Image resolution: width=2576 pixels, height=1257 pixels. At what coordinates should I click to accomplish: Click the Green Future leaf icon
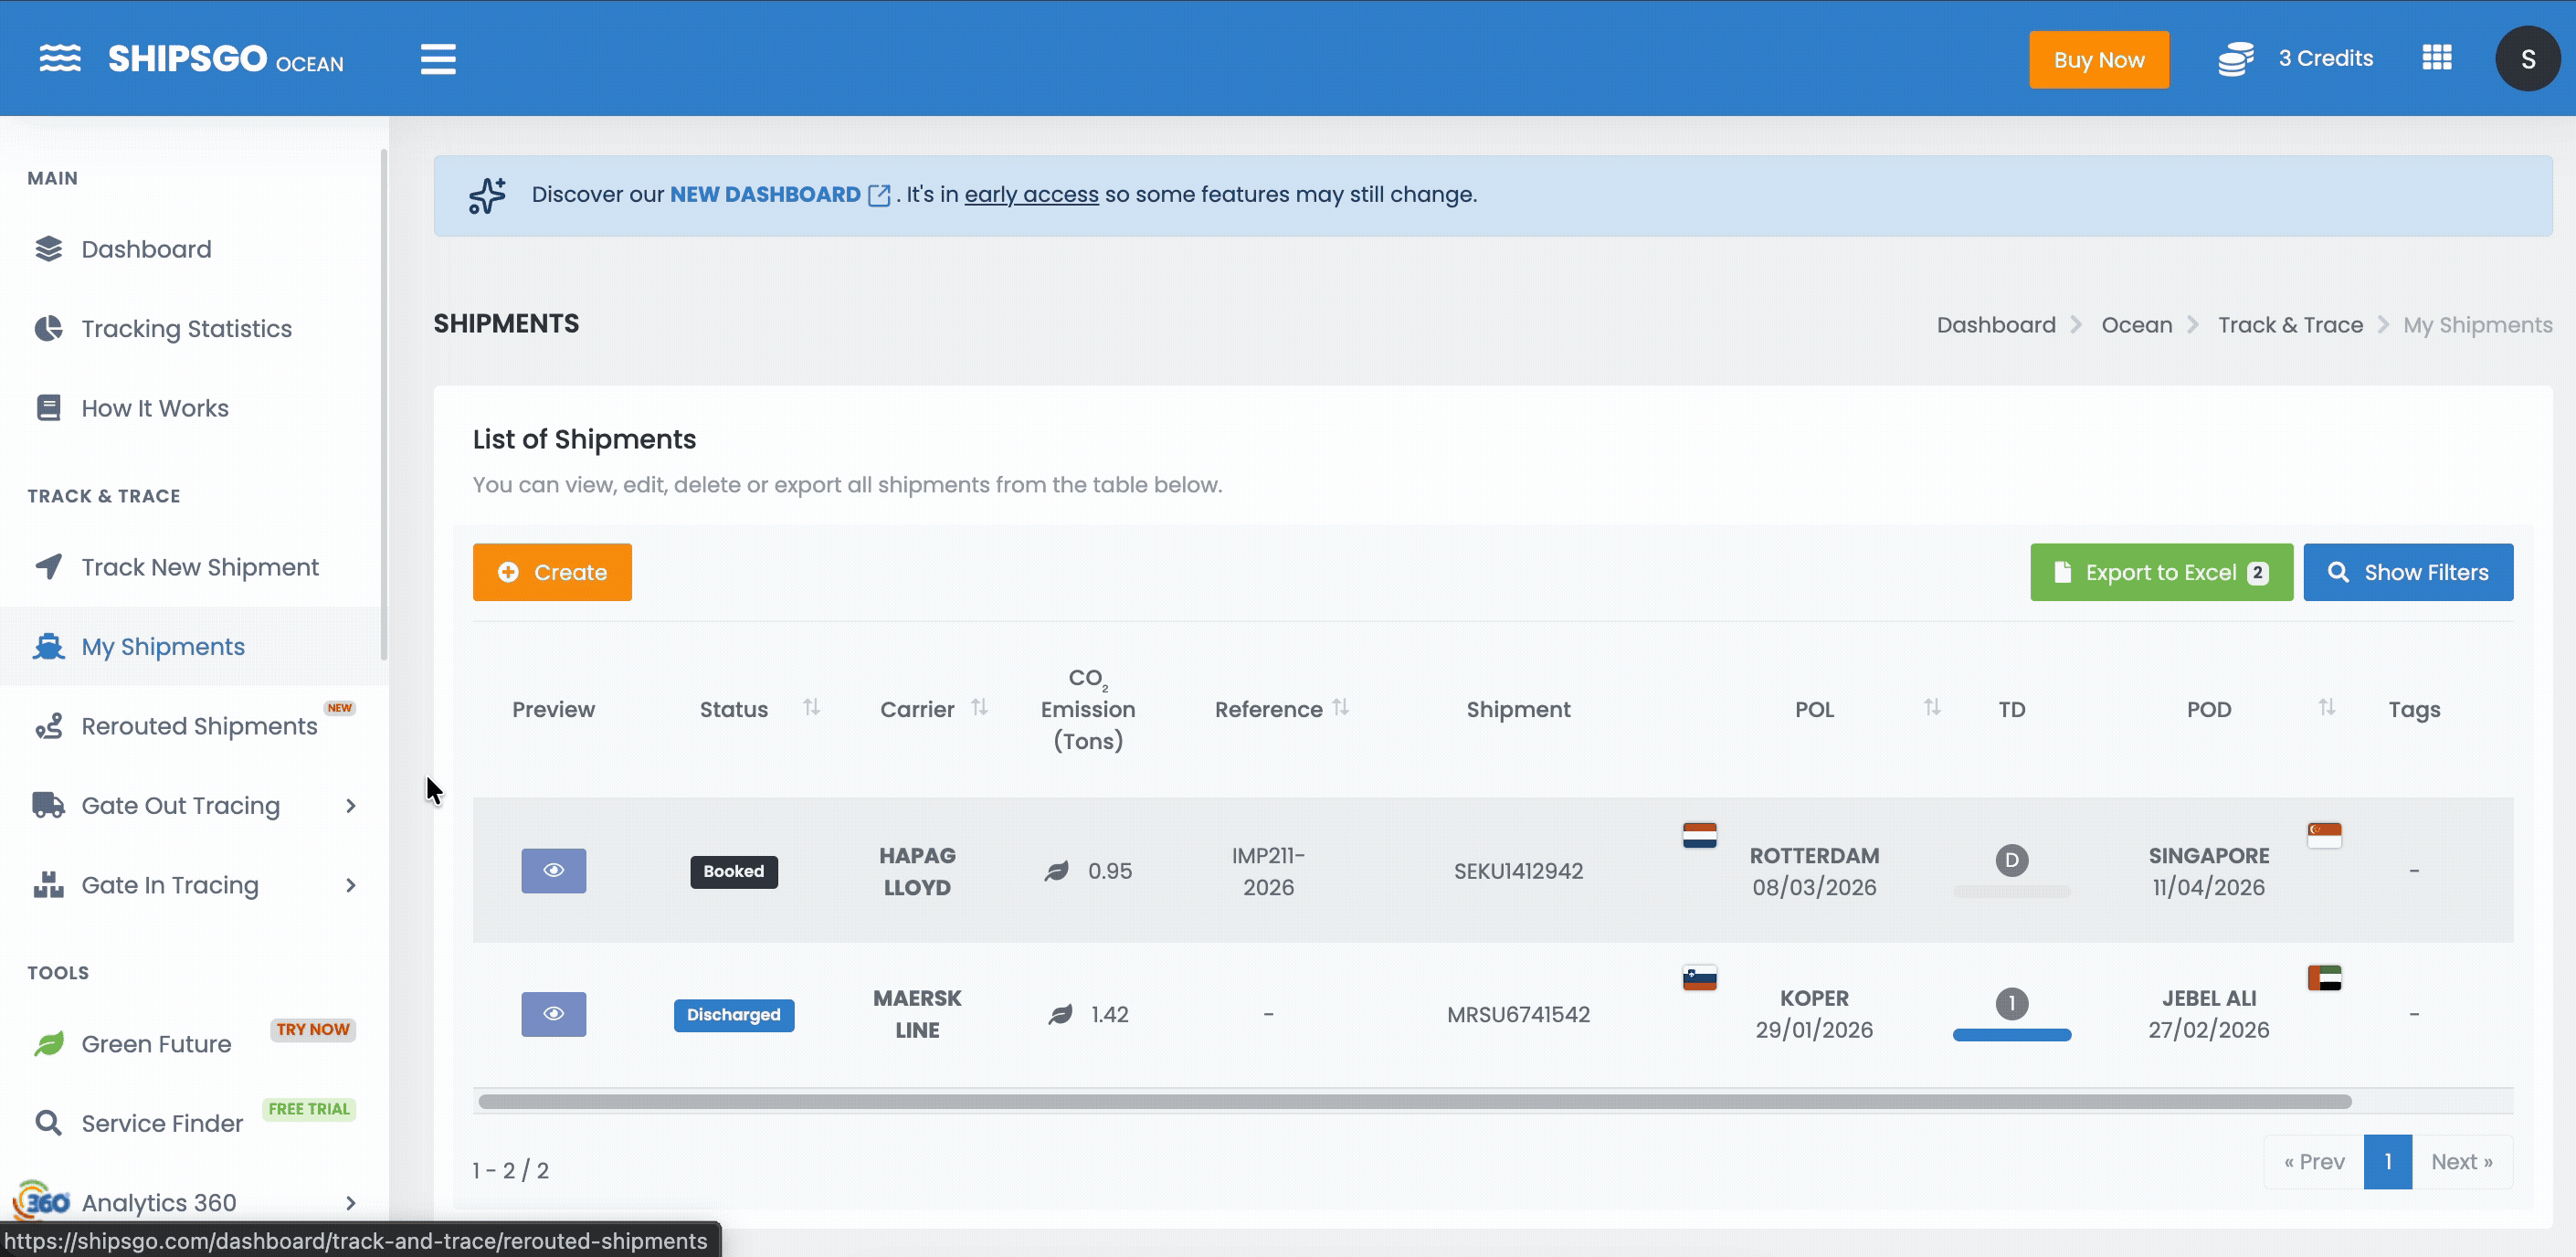point(48,1044)
